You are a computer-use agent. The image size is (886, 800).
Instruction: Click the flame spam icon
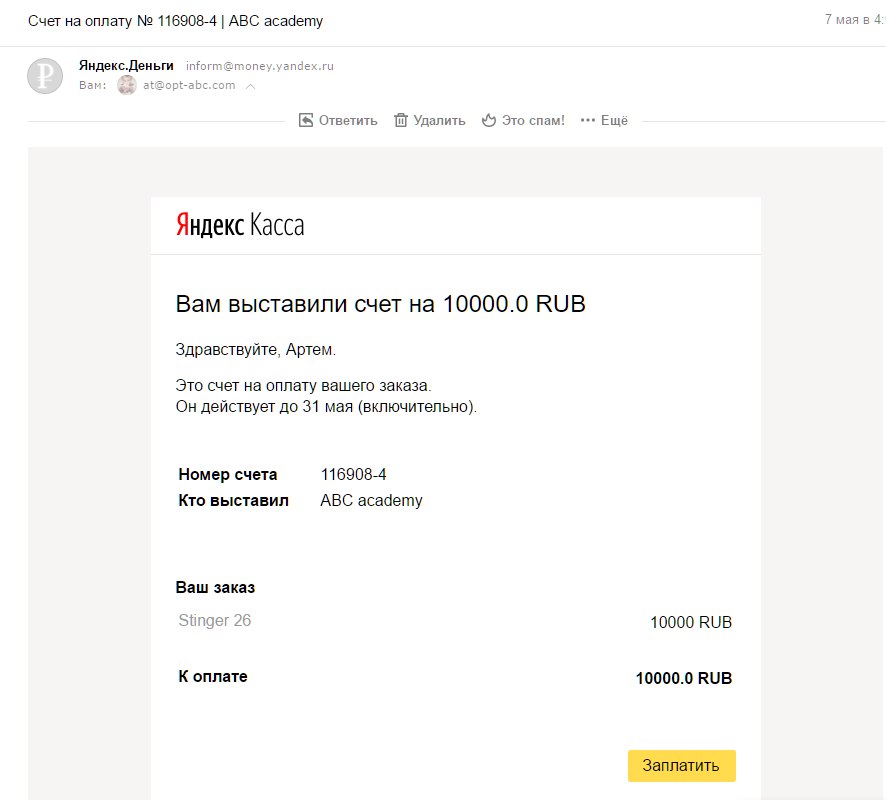[489, 120]
